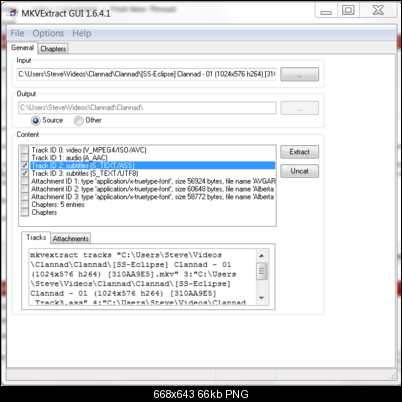Close the MKVExtract GUI window
This screenshot has width=402, height=402.
click(378, 10)
